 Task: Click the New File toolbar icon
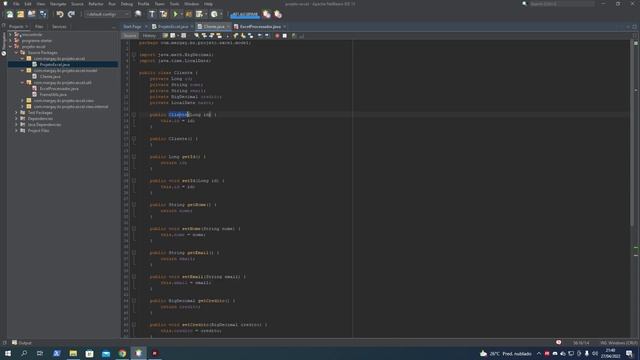coord(9,14)
